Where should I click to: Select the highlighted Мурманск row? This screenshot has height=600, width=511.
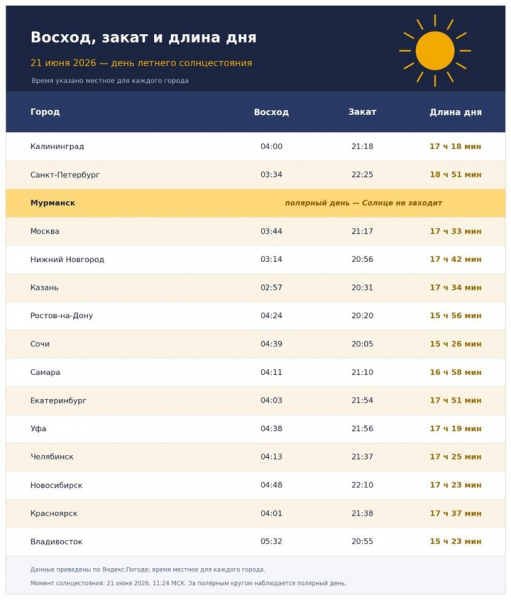[255, 203]
